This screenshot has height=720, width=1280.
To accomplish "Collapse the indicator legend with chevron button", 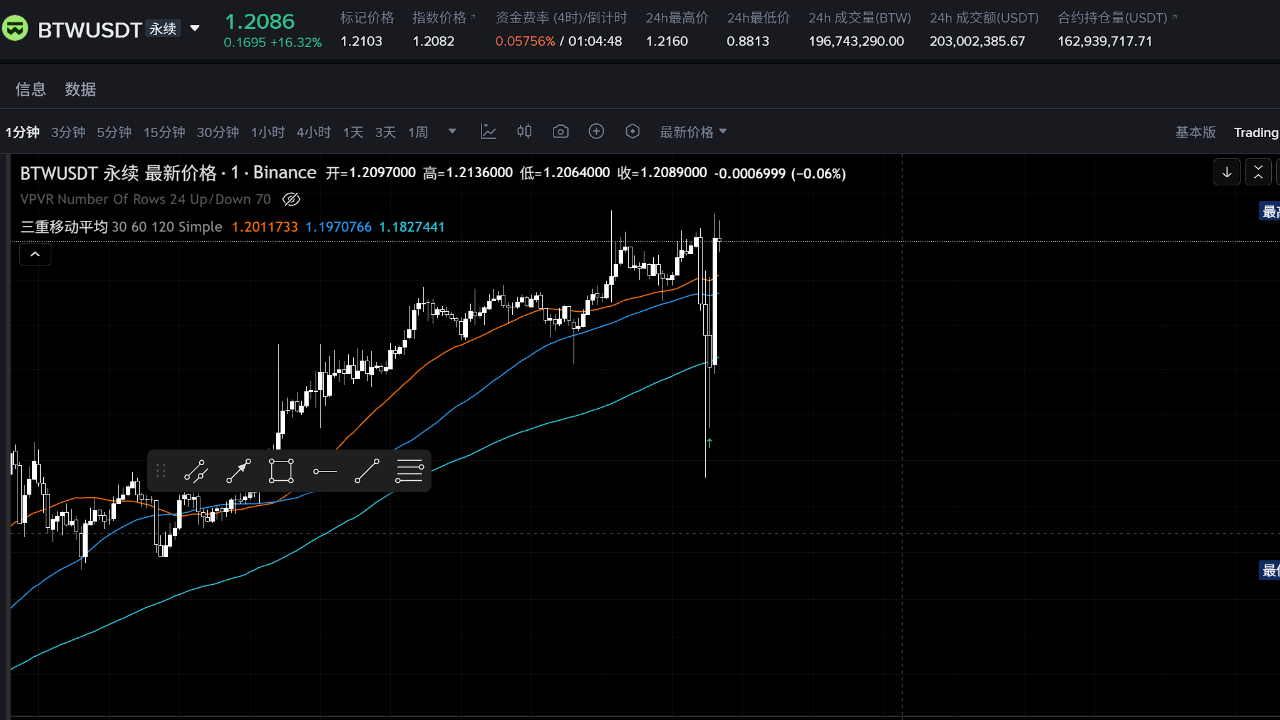I will click(x=35, y=255).
